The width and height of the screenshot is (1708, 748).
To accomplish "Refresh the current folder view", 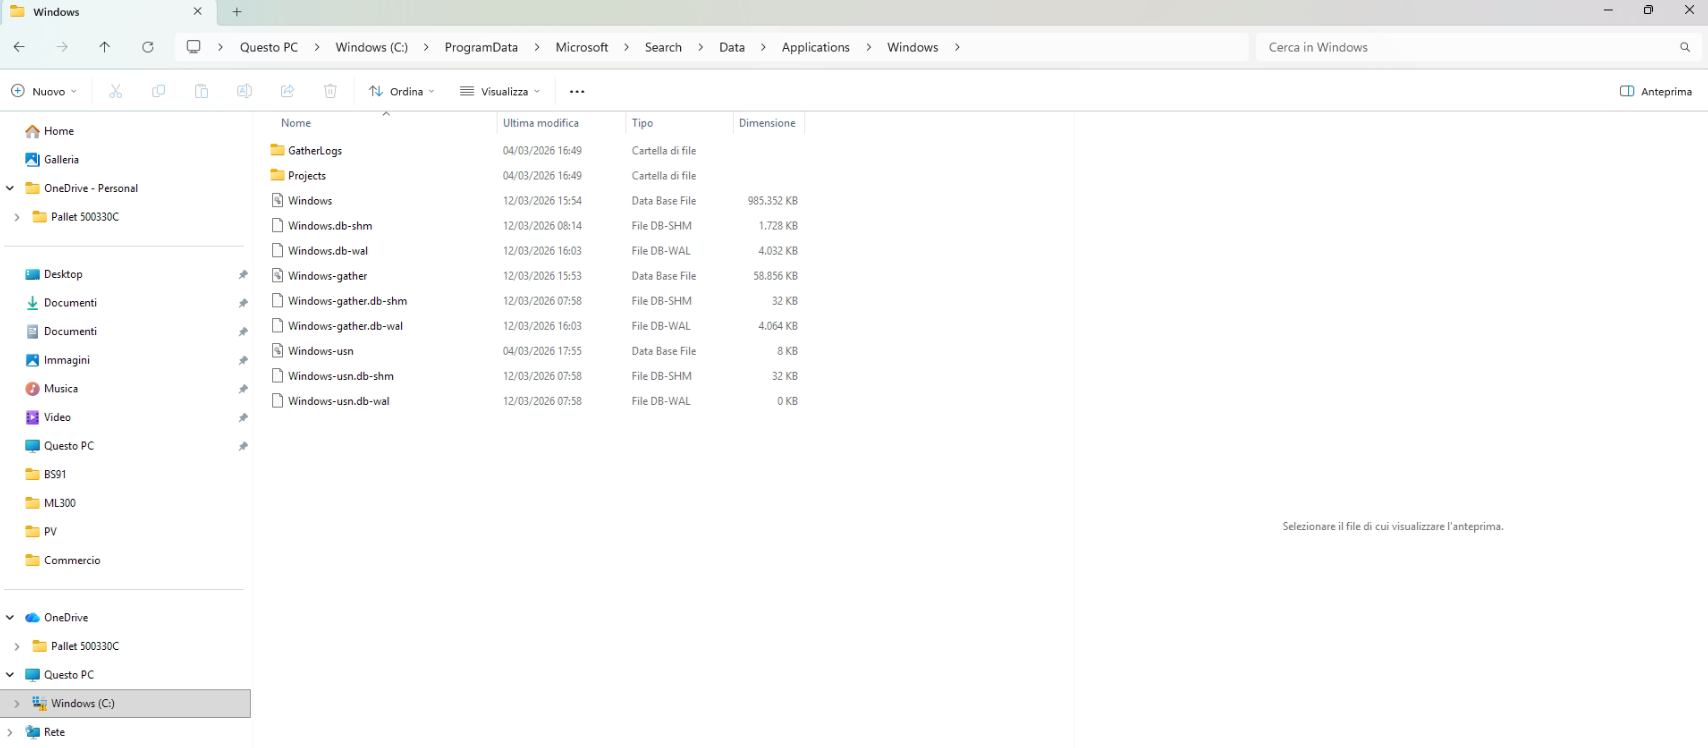I will (x=148, y=47).
